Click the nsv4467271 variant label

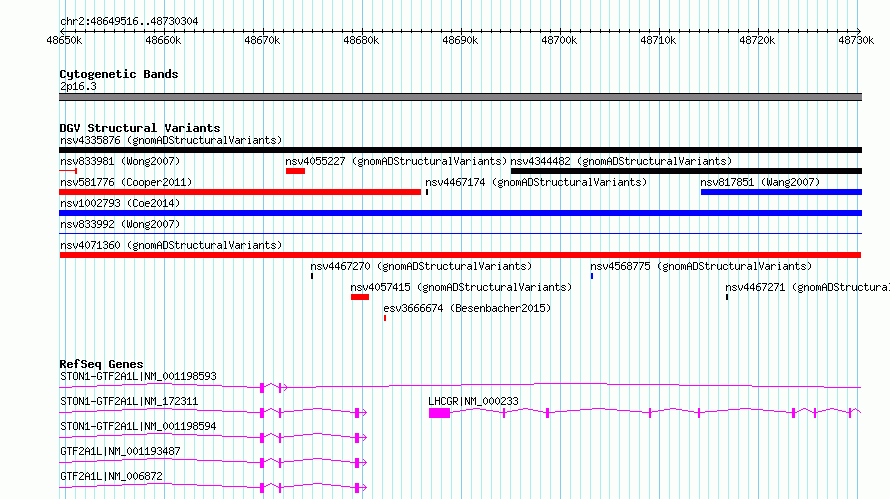point(807,287)
